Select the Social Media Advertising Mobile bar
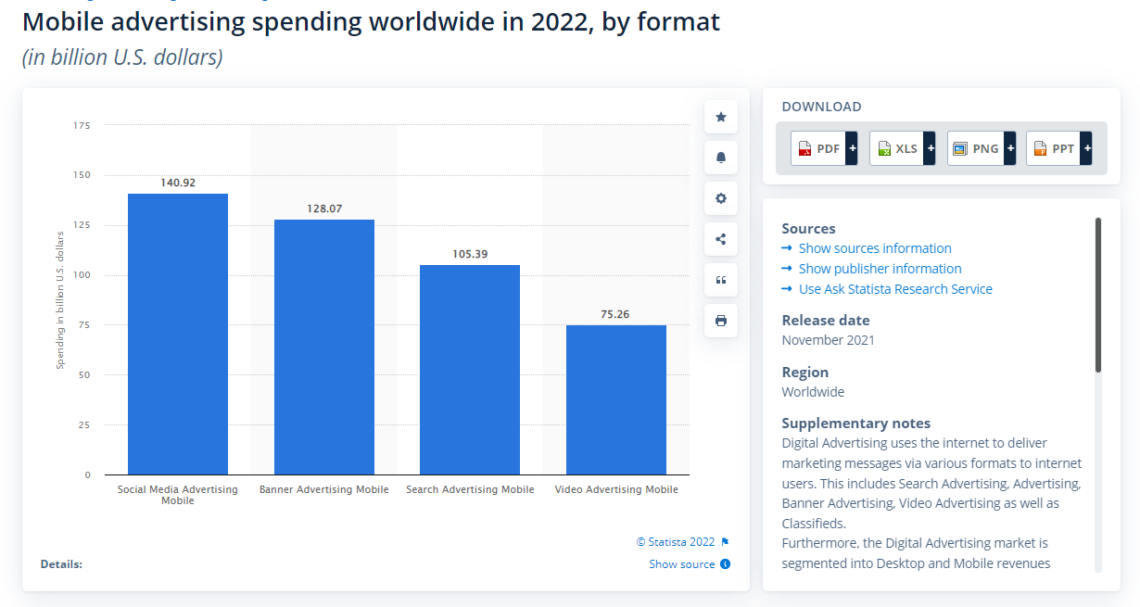Image resolution: width=1140 pixels, height=607 pixels. pos(178,330)
